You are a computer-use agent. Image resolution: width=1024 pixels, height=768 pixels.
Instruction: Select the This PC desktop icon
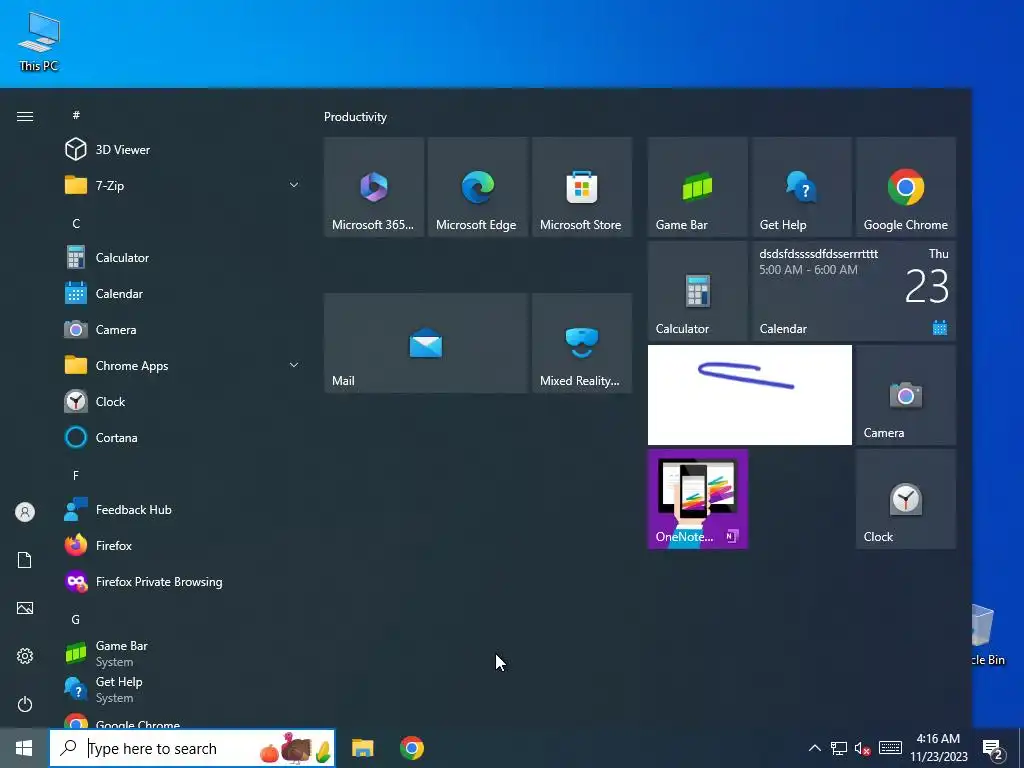pyautogui.click(x=39, y=41)
